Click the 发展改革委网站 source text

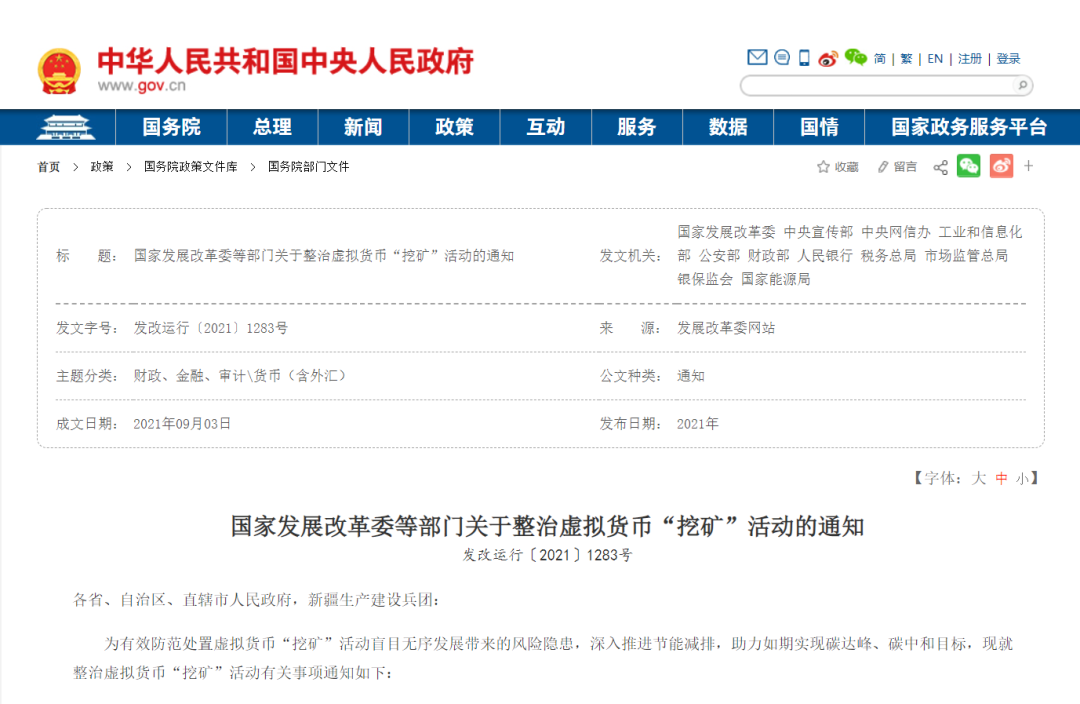726,328
